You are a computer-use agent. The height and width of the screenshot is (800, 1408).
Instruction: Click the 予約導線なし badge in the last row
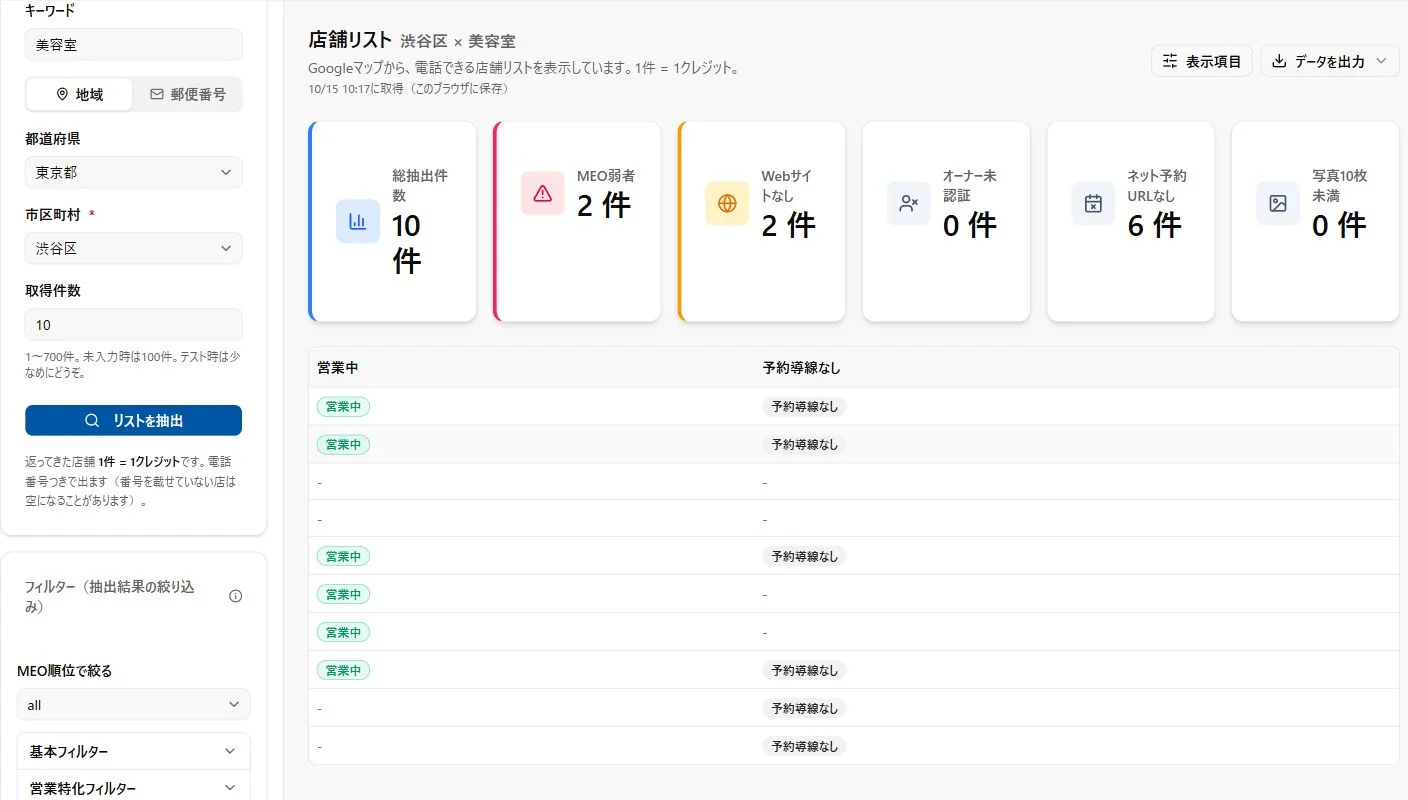click(804, 746)
